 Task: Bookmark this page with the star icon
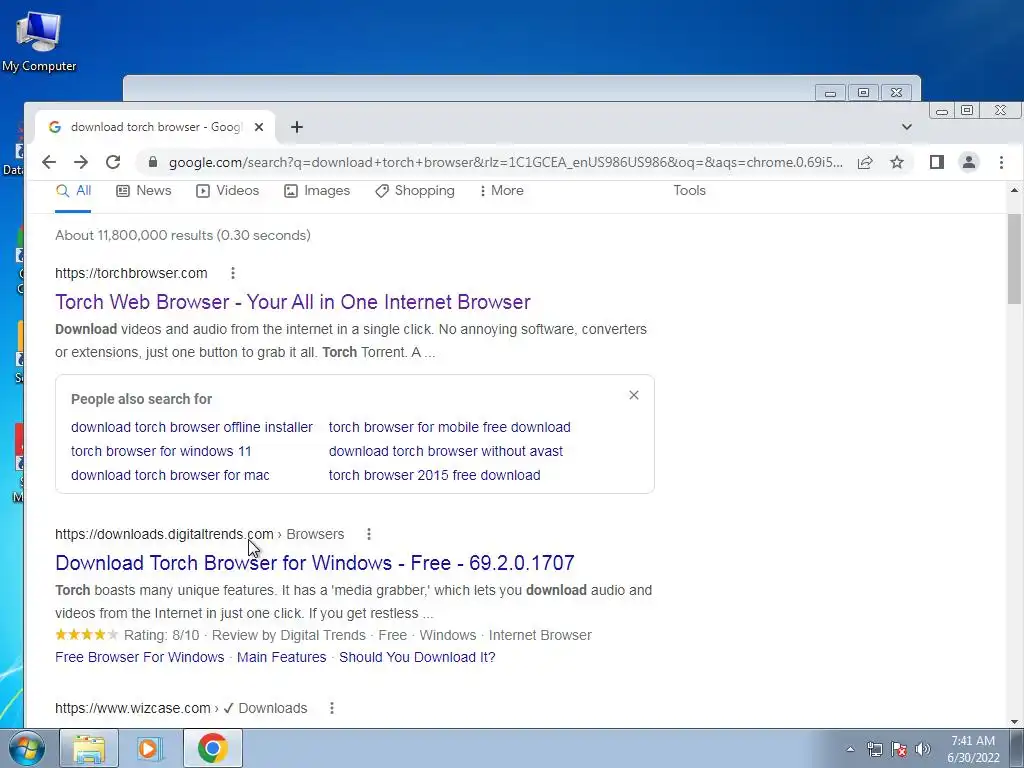pyautogui.click(x=897, y=162)
